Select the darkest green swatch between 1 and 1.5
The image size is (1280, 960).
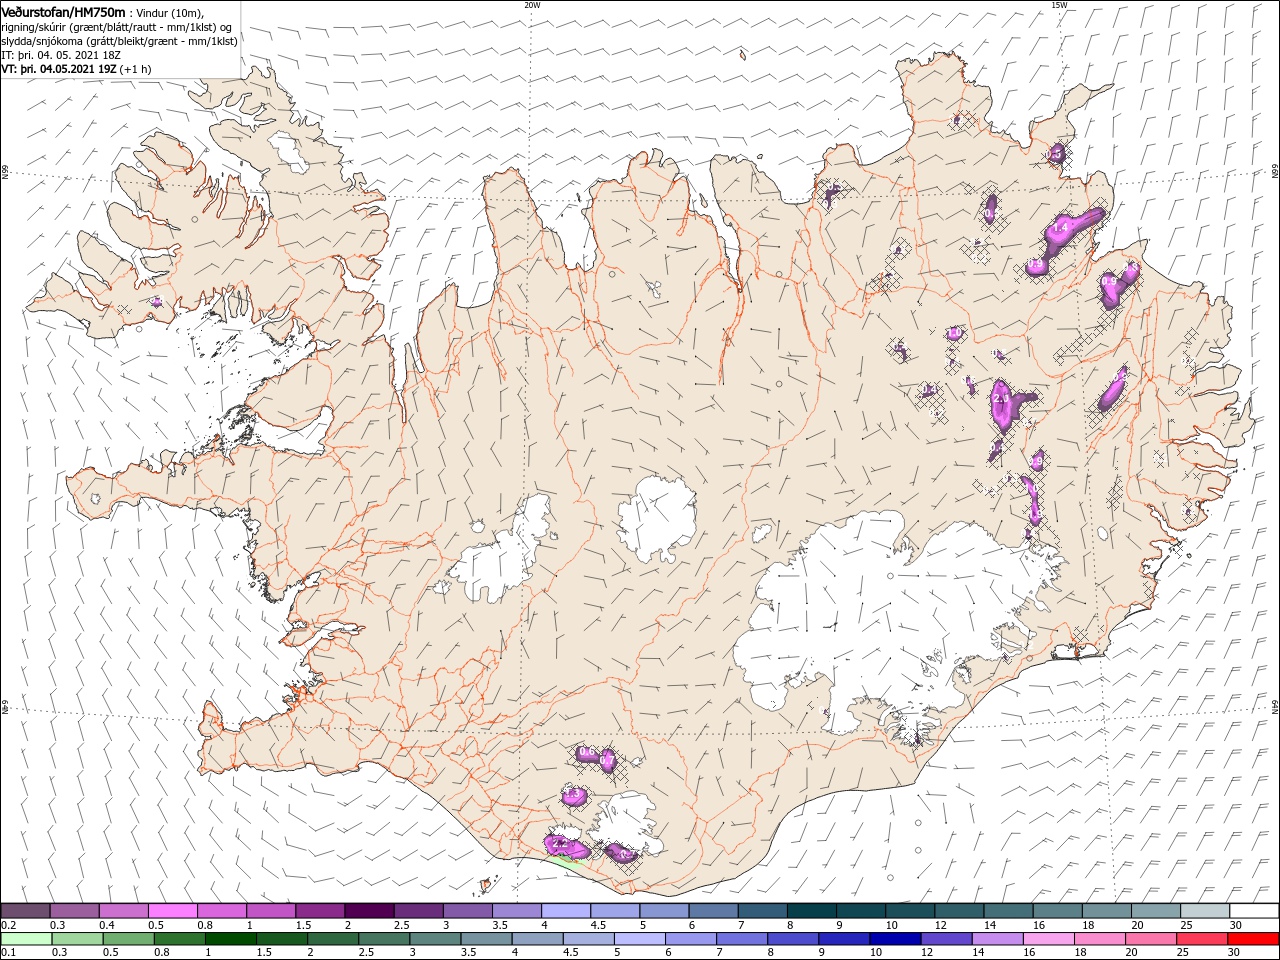pyautogui.click(x=230, y=939)
